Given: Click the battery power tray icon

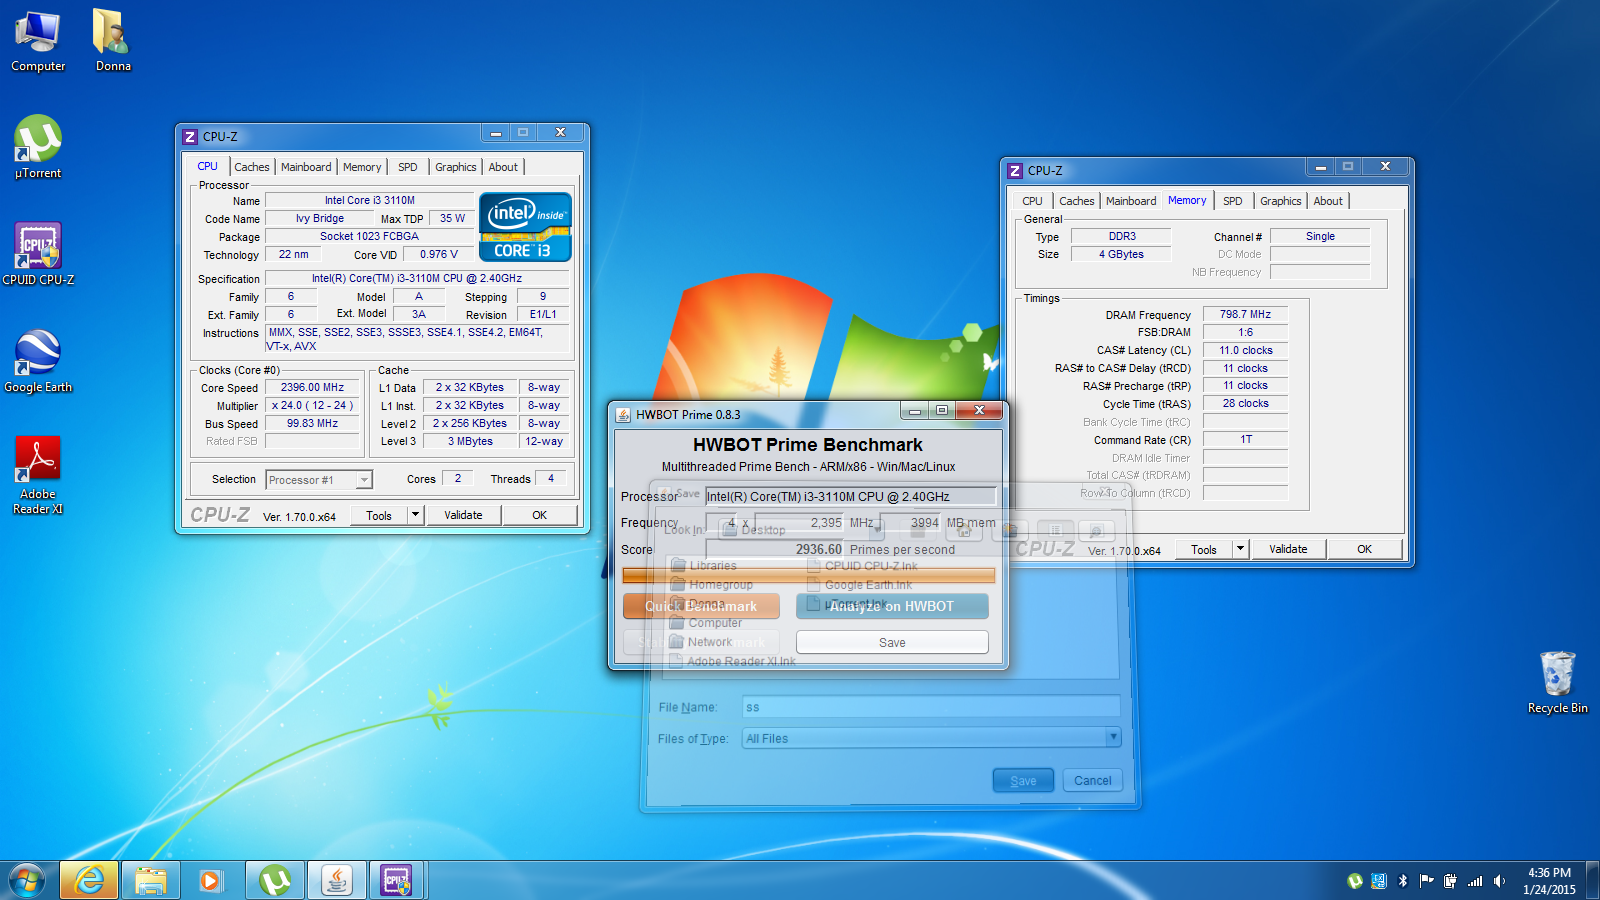Looking at the screenshot, I should tap(1450, 881).
